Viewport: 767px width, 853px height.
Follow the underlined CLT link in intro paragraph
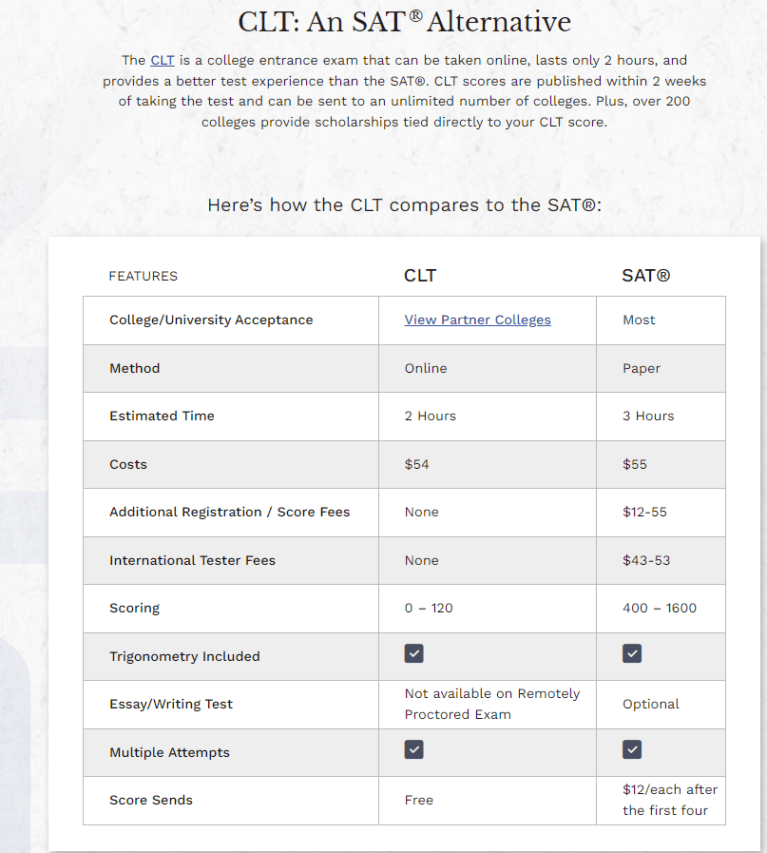point(162,61)
